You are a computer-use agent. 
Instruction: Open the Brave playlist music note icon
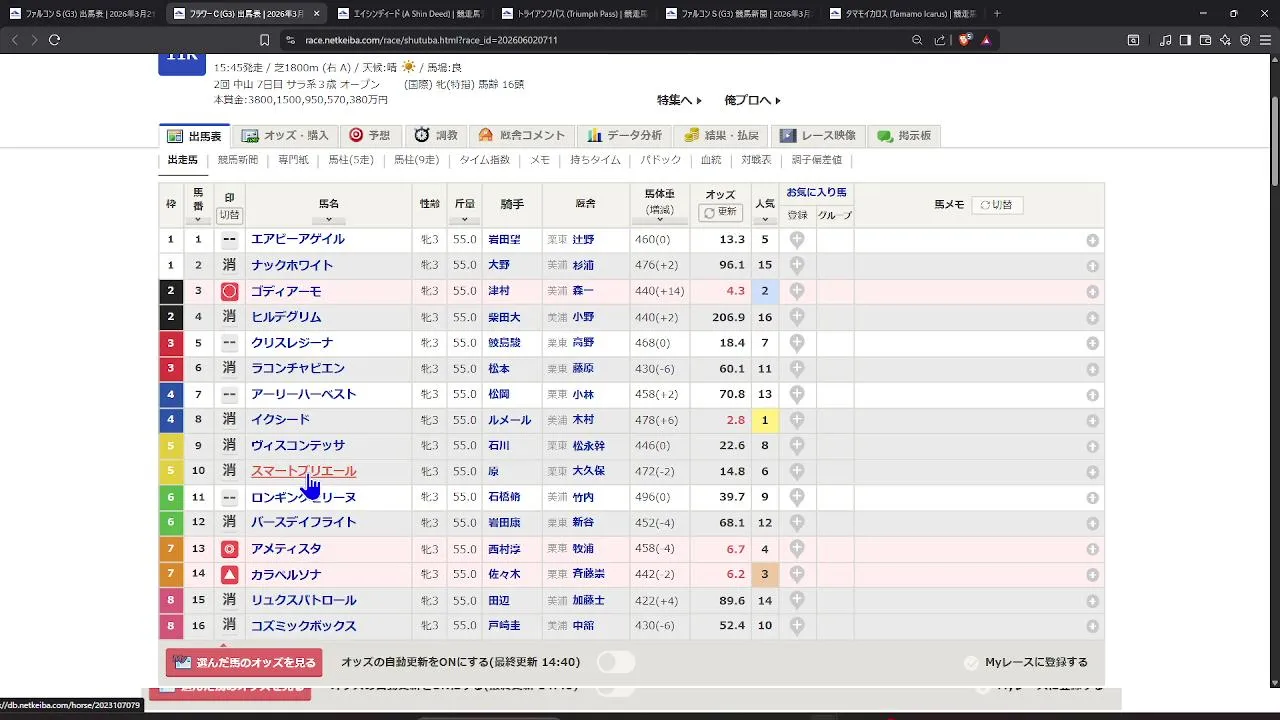tap(1166, 40)
